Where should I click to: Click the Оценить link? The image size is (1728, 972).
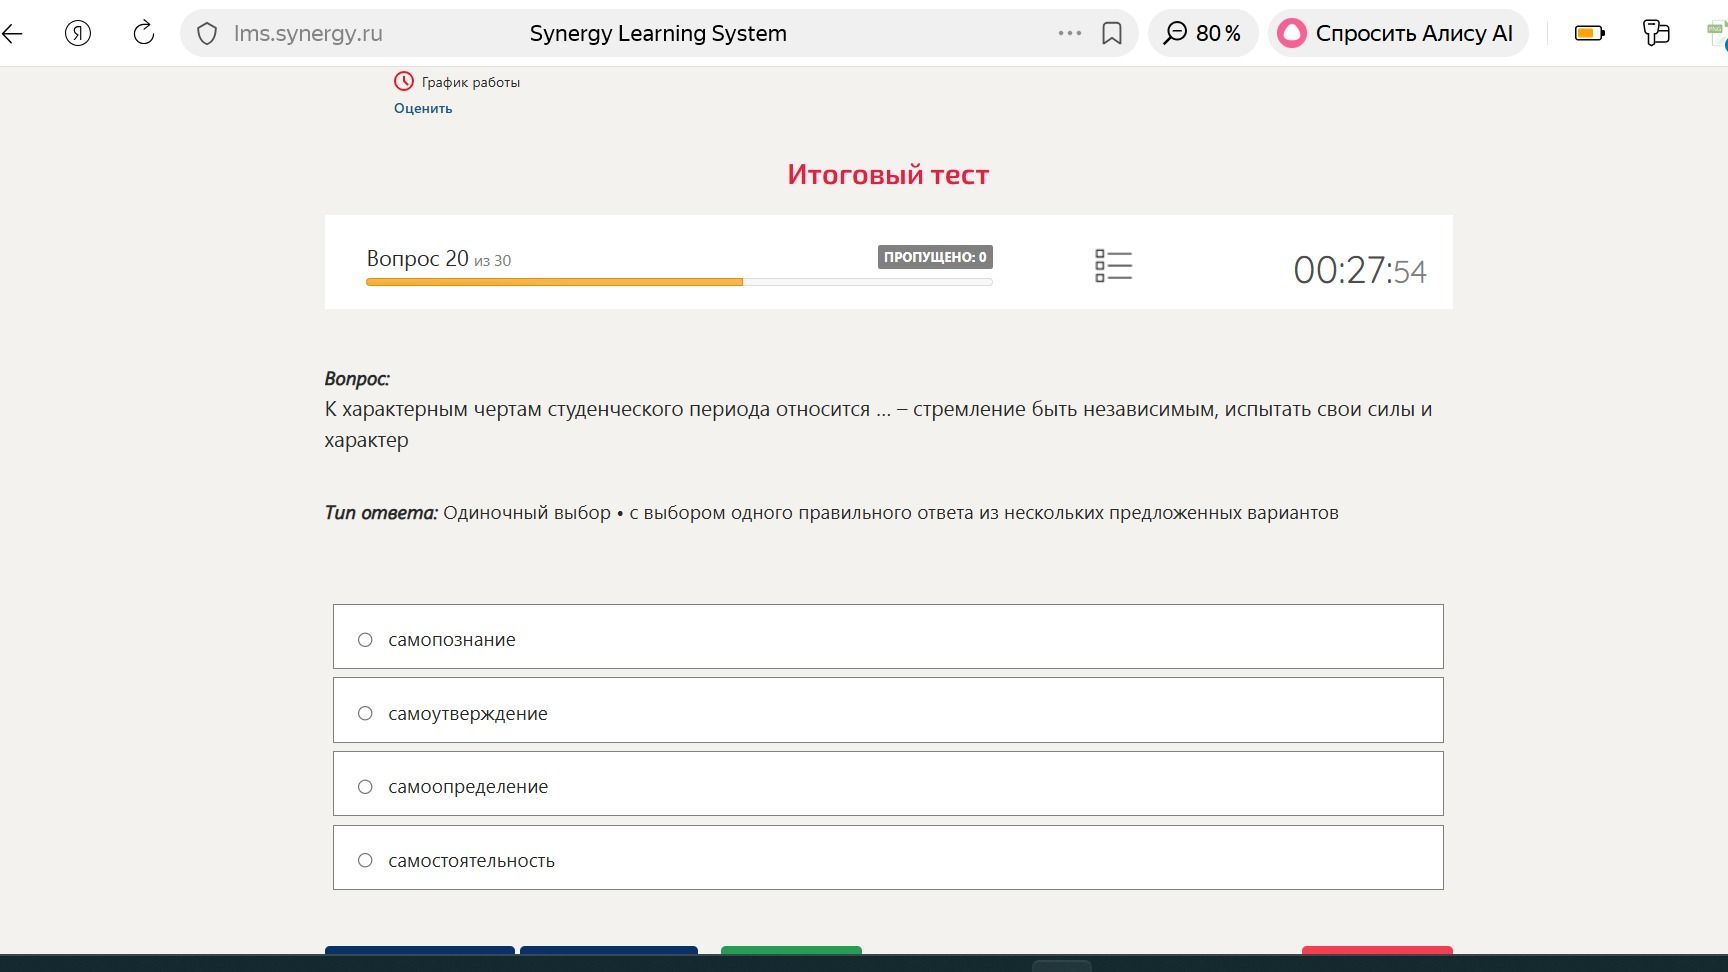pos(423,108)
